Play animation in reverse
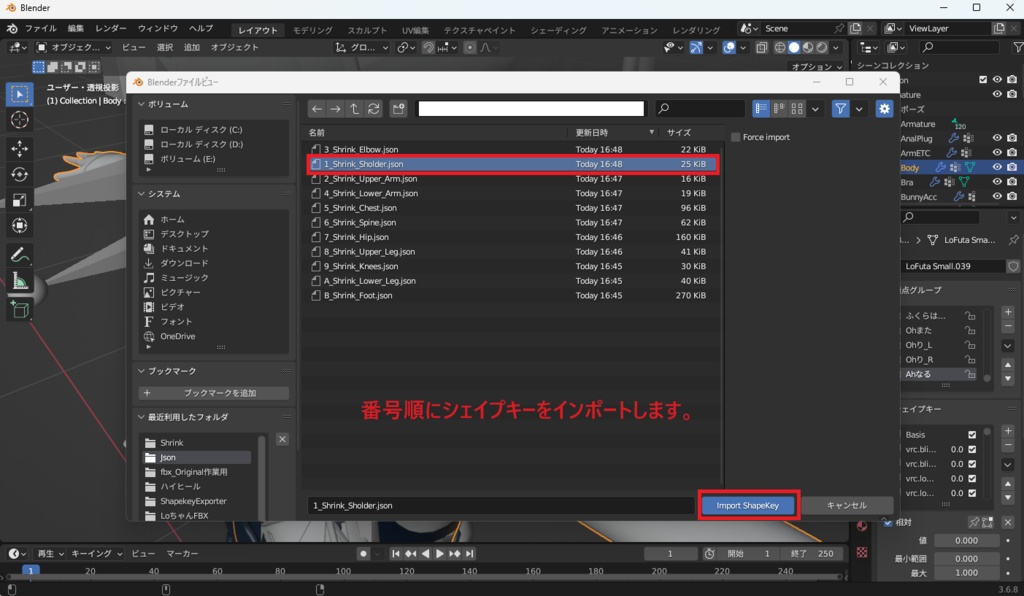This screenshot has height=596, width=1024. coord(425,554)
